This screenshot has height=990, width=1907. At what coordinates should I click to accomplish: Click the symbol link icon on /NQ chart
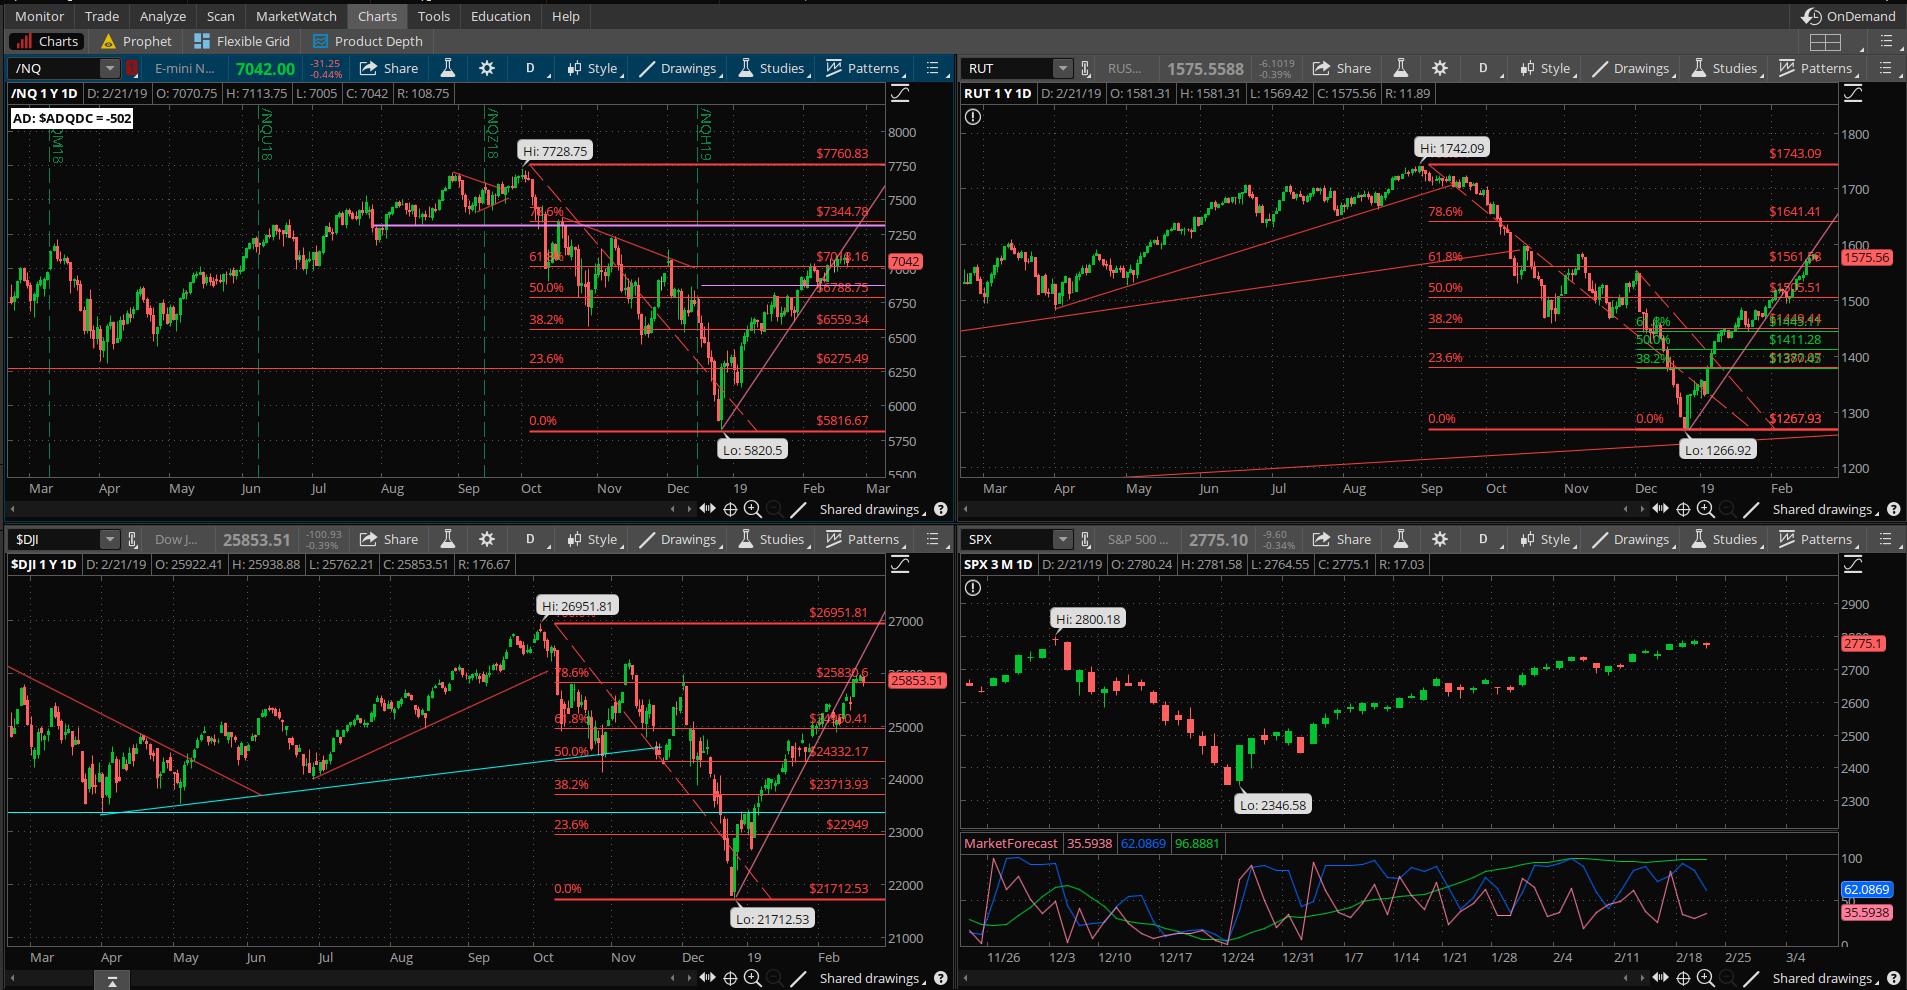[132, 68]
